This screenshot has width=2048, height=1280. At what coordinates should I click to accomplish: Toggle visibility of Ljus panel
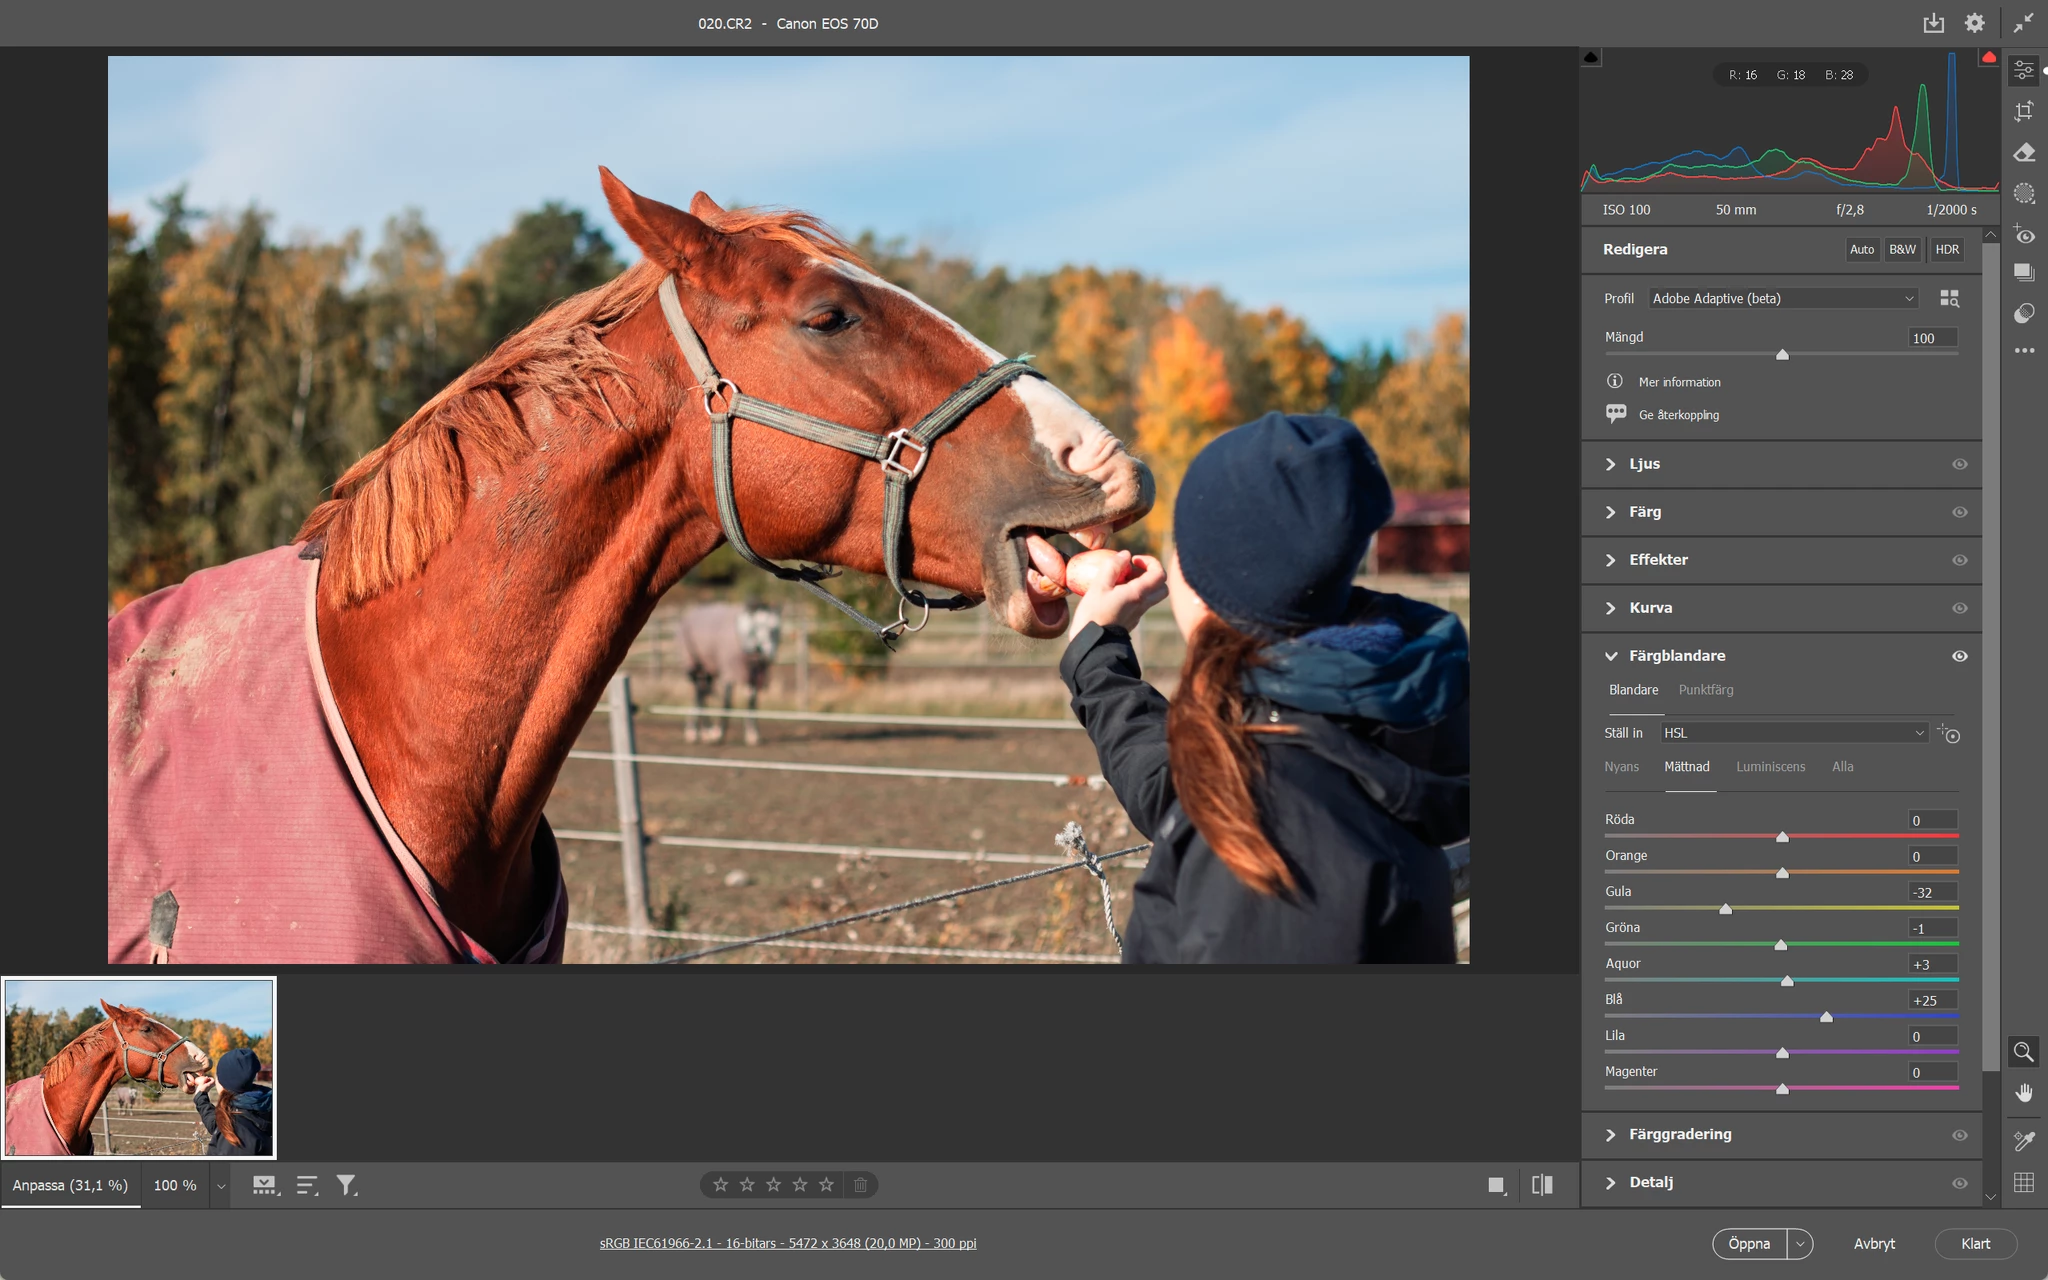click(1959, 464)
